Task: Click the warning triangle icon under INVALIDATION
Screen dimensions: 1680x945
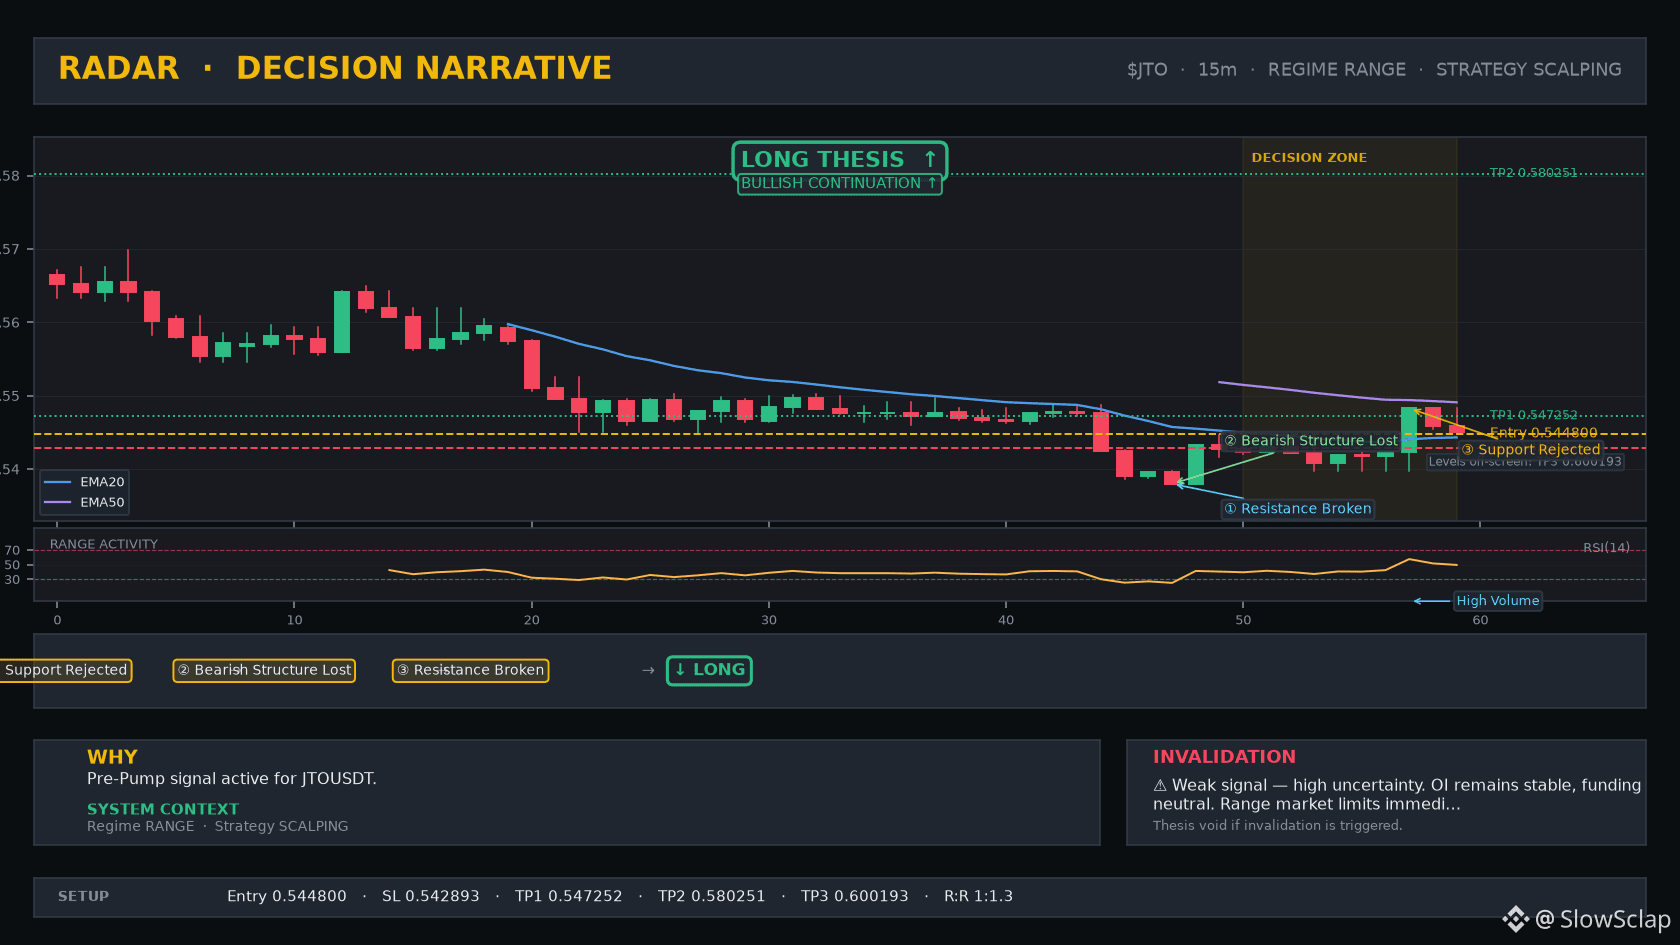Action: coord(1160,786)
